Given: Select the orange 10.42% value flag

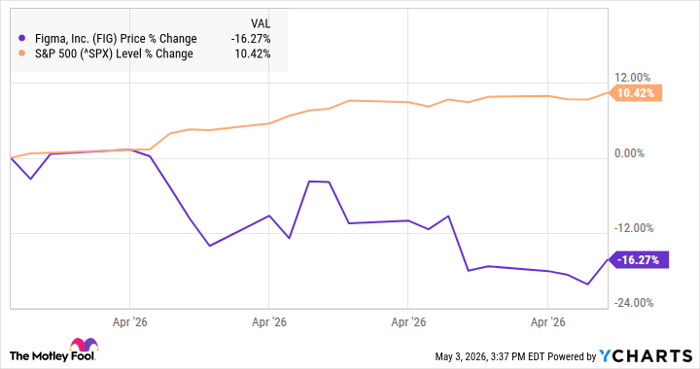Looking at the screenshot, I should 635,93.
